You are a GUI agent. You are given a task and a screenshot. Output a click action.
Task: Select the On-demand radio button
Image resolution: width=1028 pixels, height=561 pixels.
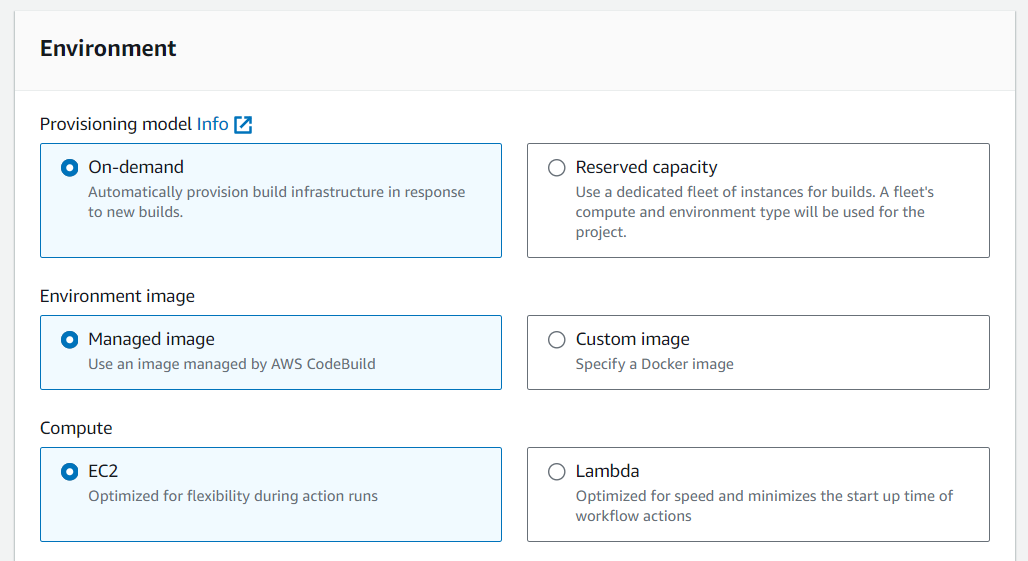[69, 168]
